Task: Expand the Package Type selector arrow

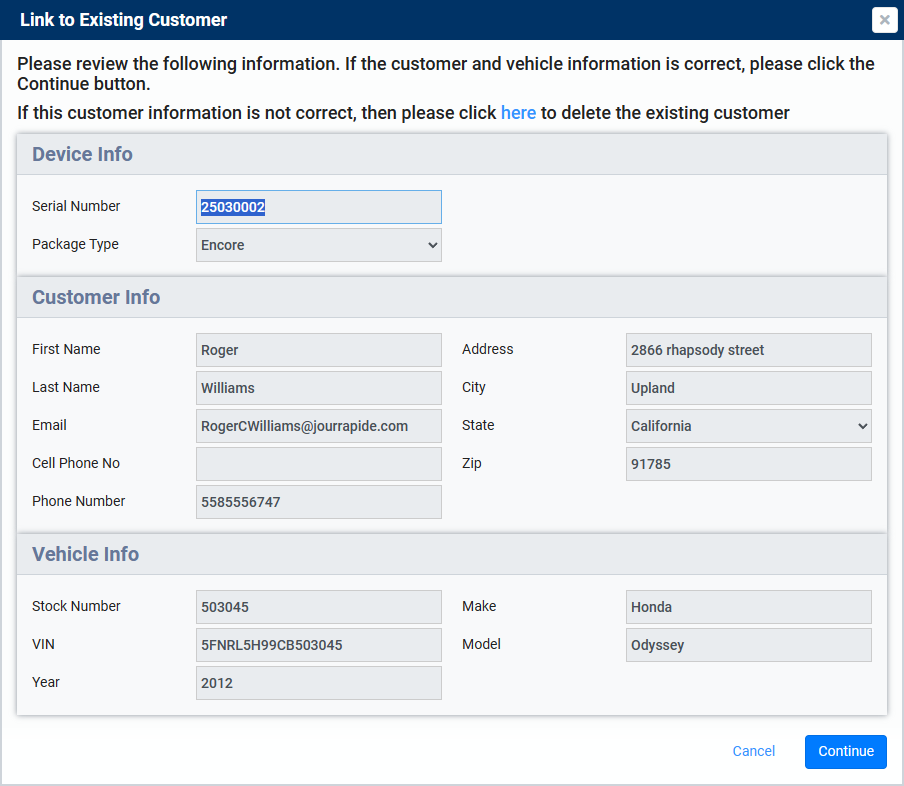Action: coord(430,244)
